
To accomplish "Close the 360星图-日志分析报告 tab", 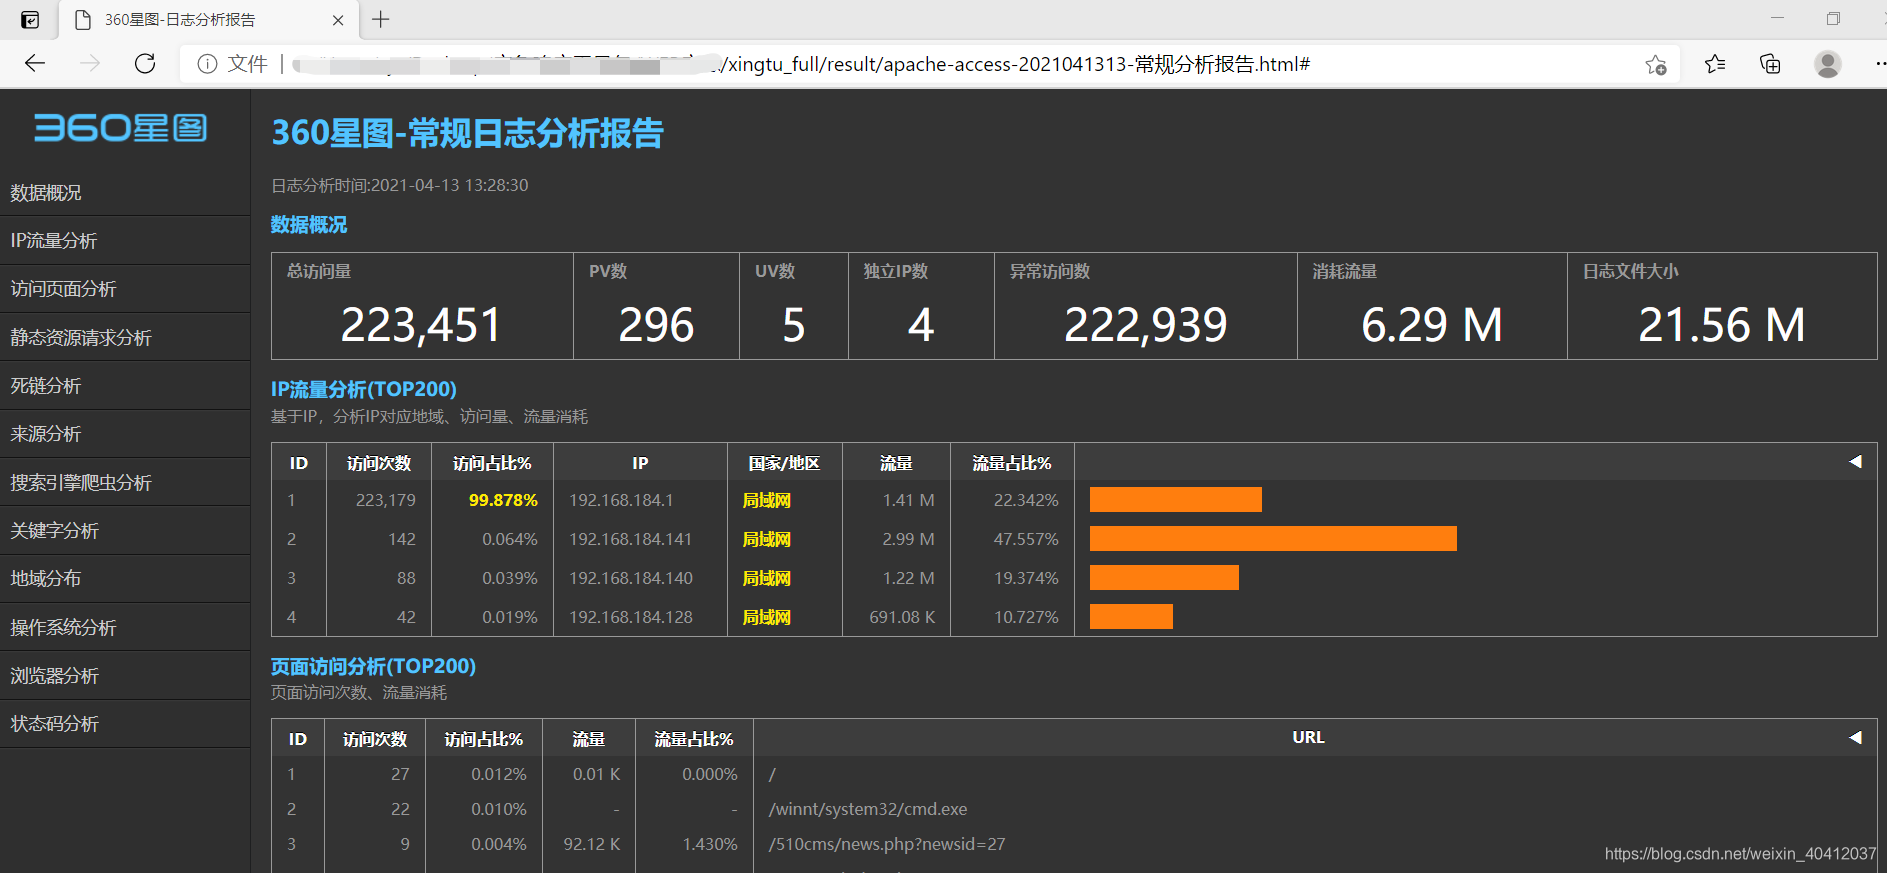I will (338, 20).
